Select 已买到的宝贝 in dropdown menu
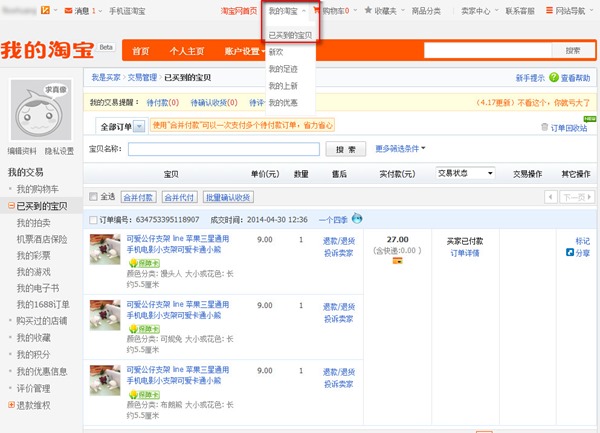 tap(290, 35)
